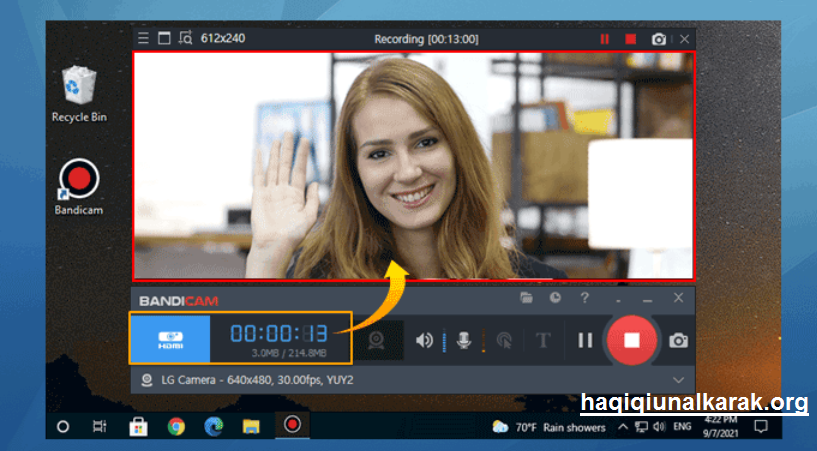Click the LG Camera device info text
The height and width of the screenshot is (451, 817).
pos(257,380)
